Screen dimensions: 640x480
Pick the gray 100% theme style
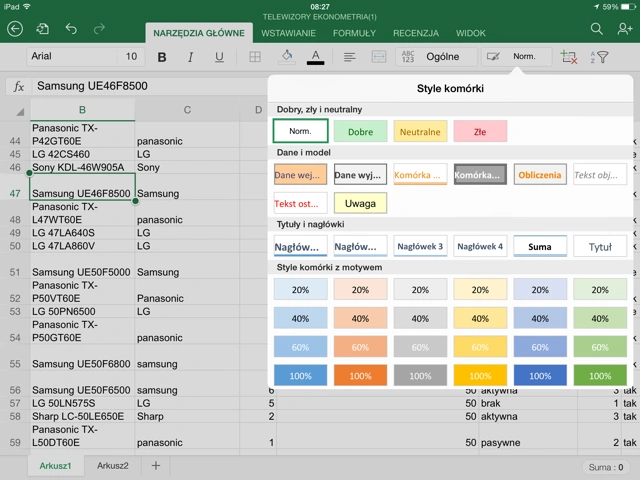click(420, 376)
